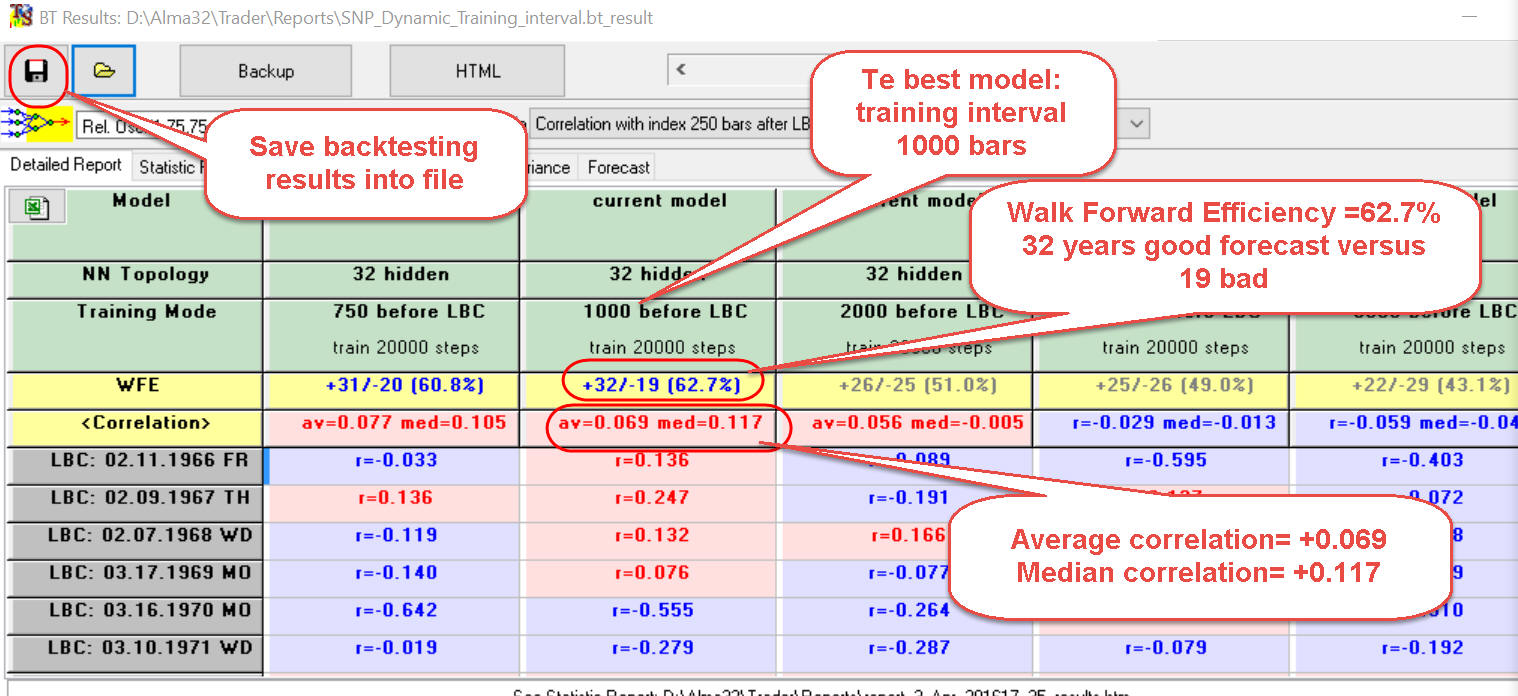This screenshot has height=696, width=1518.
Task: Select row LBC: 02.11.1966 FR
Action: point(134,461)
